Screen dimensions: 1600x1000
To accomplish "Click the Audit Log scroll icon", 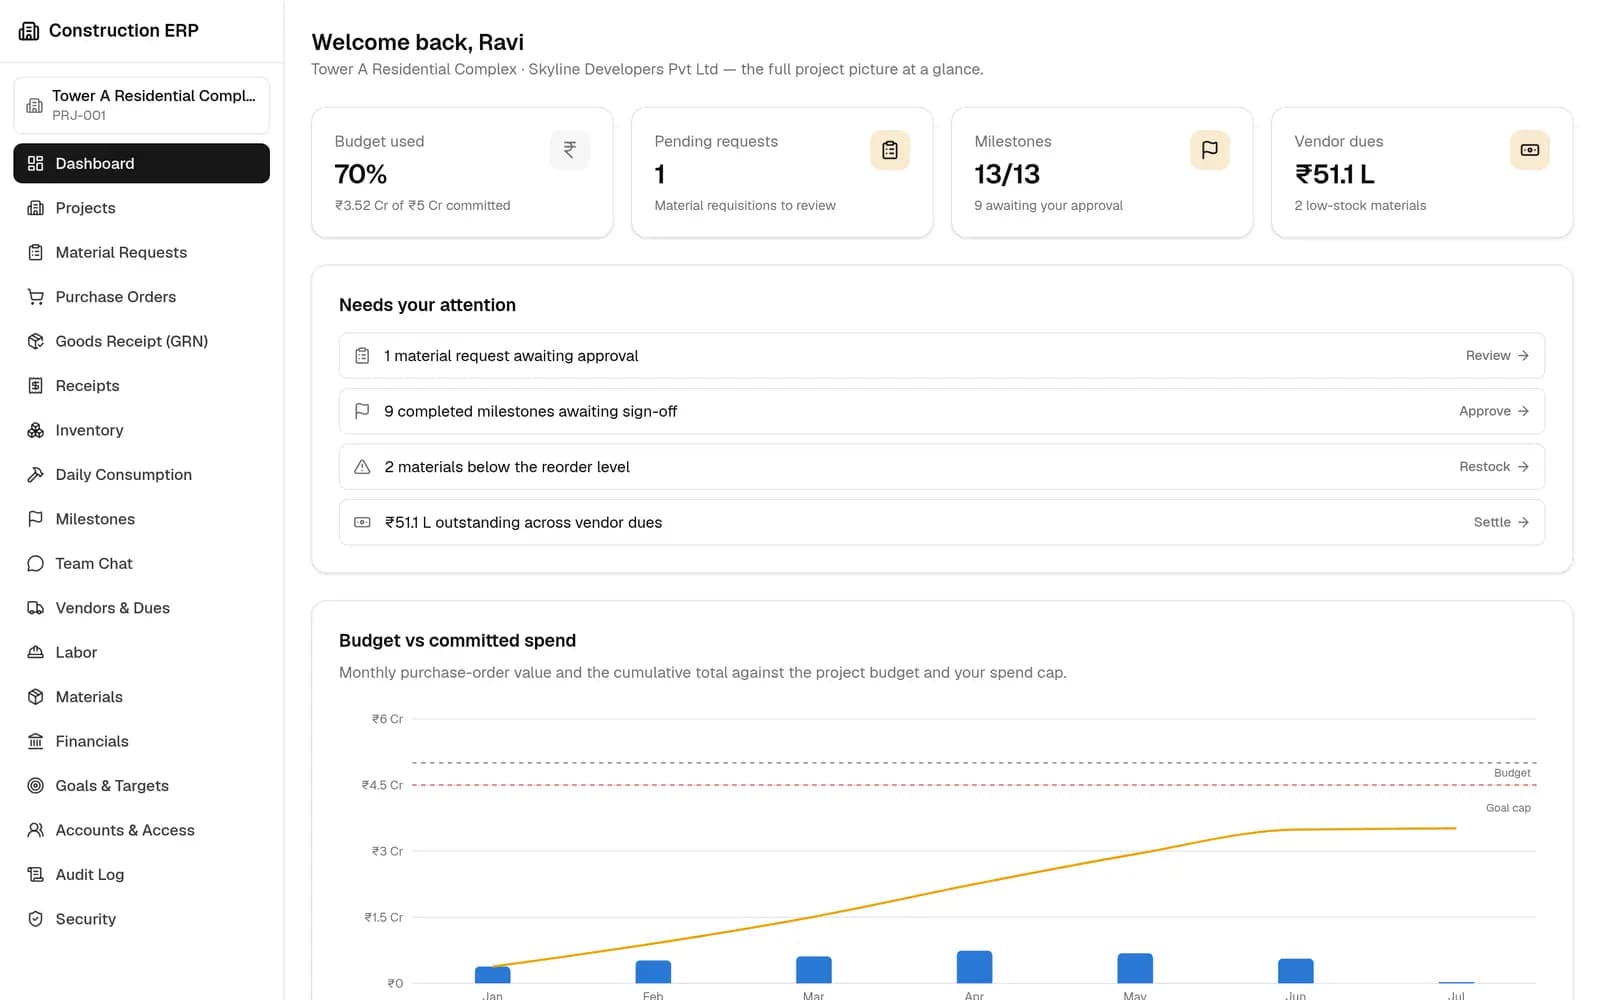I will 36,875.
